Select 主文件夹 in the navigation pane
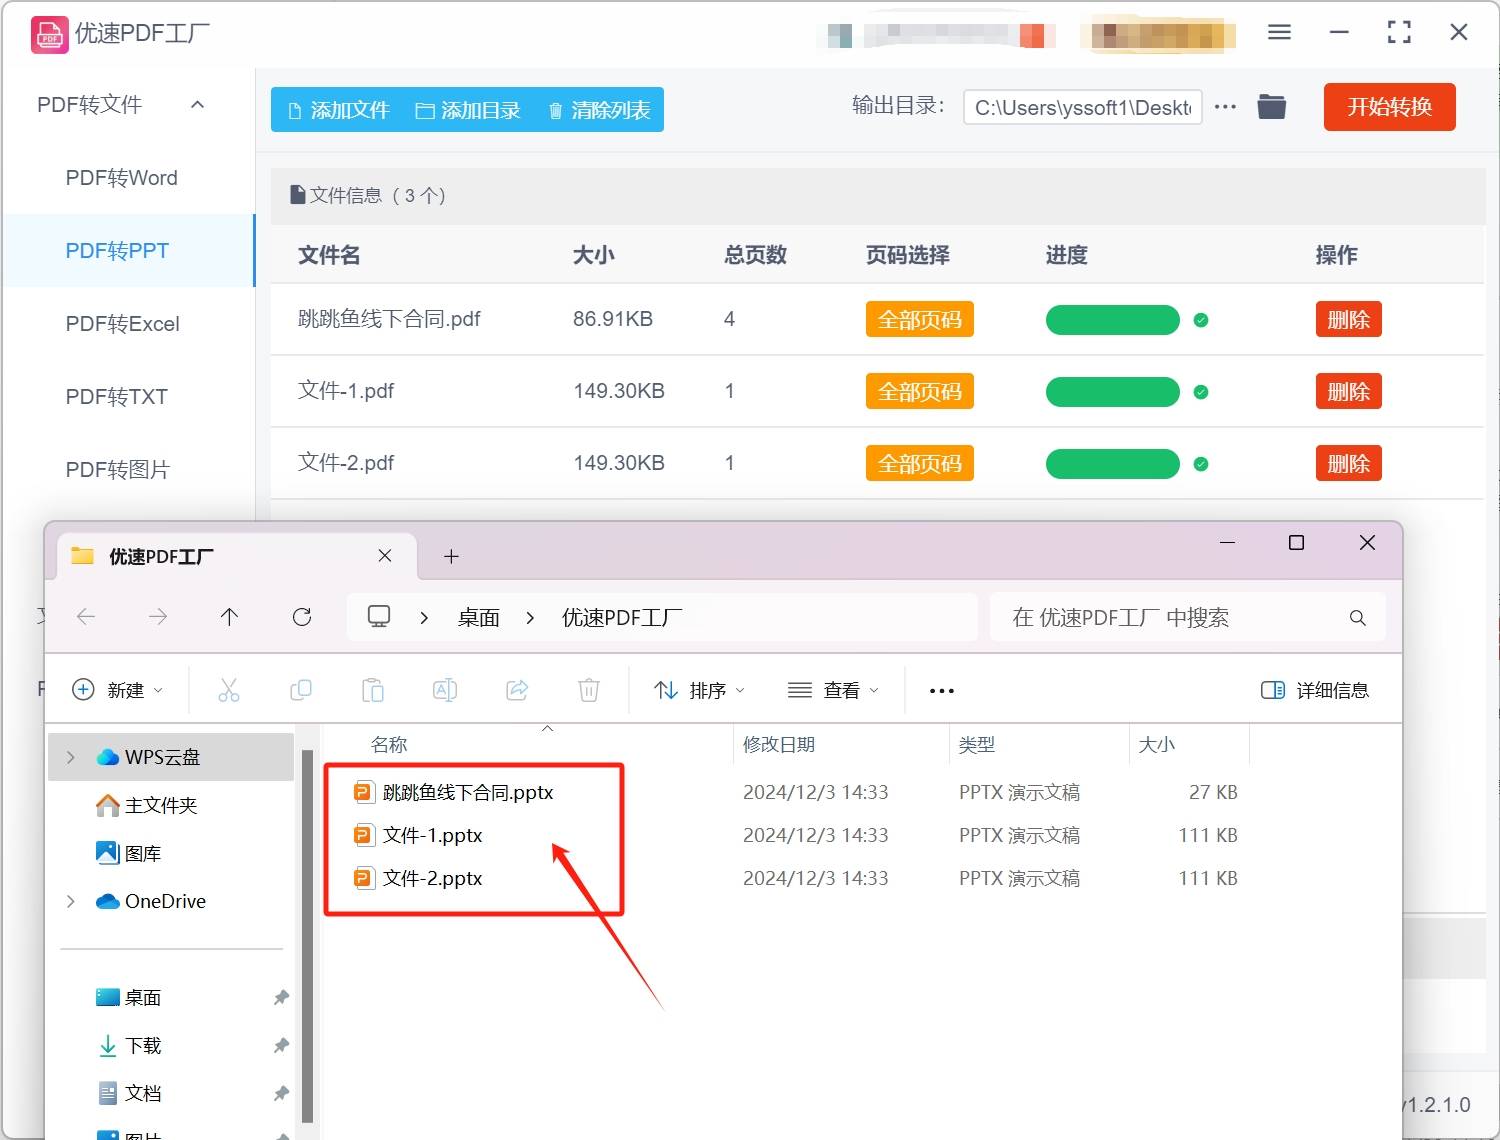Screen dimensions: 1500x1140 pos(147,805)
